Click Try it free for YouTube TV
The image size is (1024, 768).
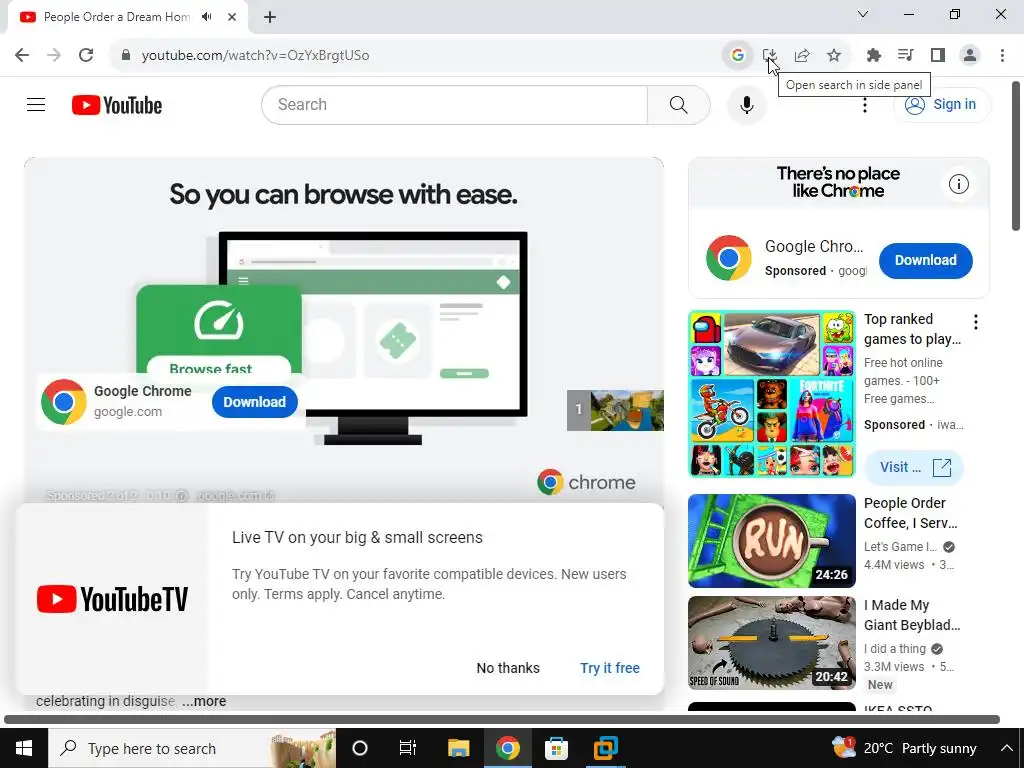tap(610, 668)
